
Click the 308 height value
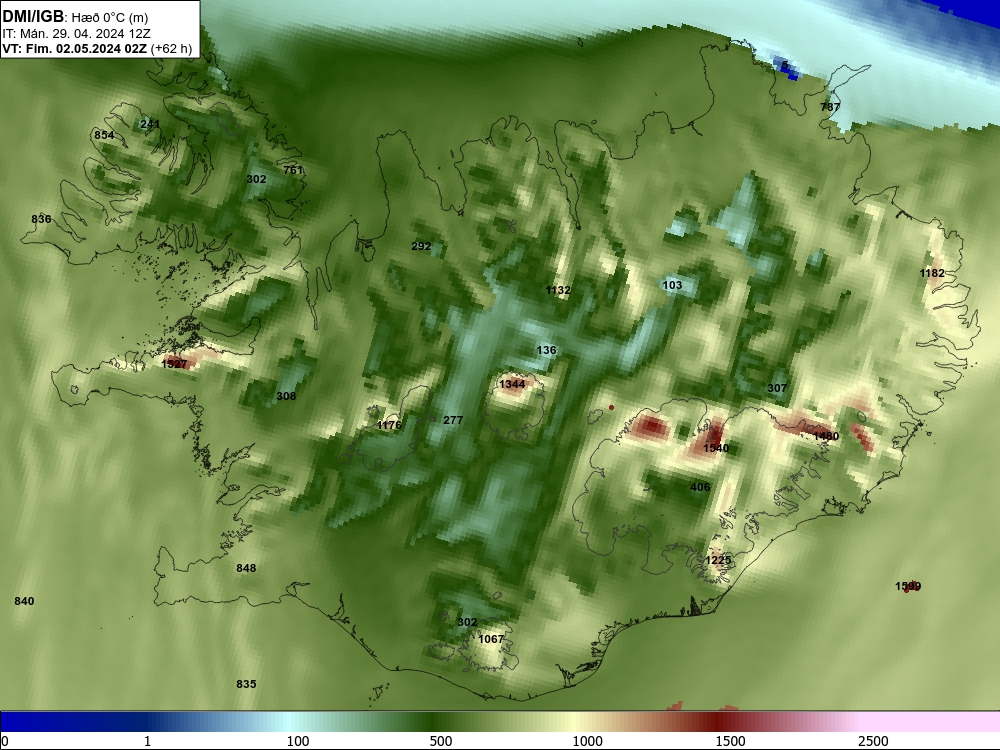click(286, 396)
